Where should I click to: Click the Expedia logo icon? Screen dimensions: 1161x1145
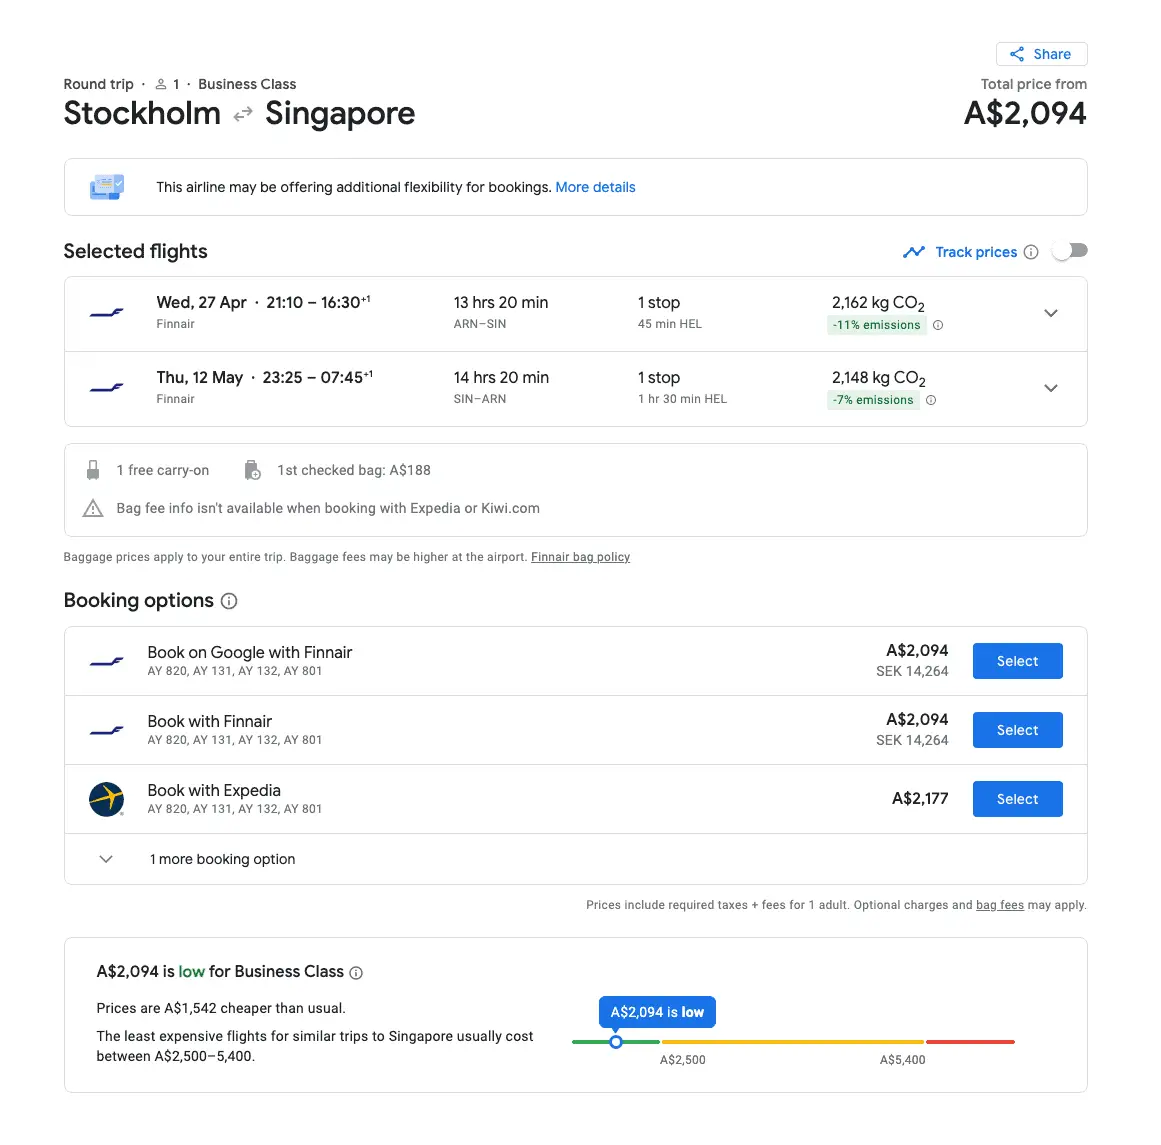(107, 799)
